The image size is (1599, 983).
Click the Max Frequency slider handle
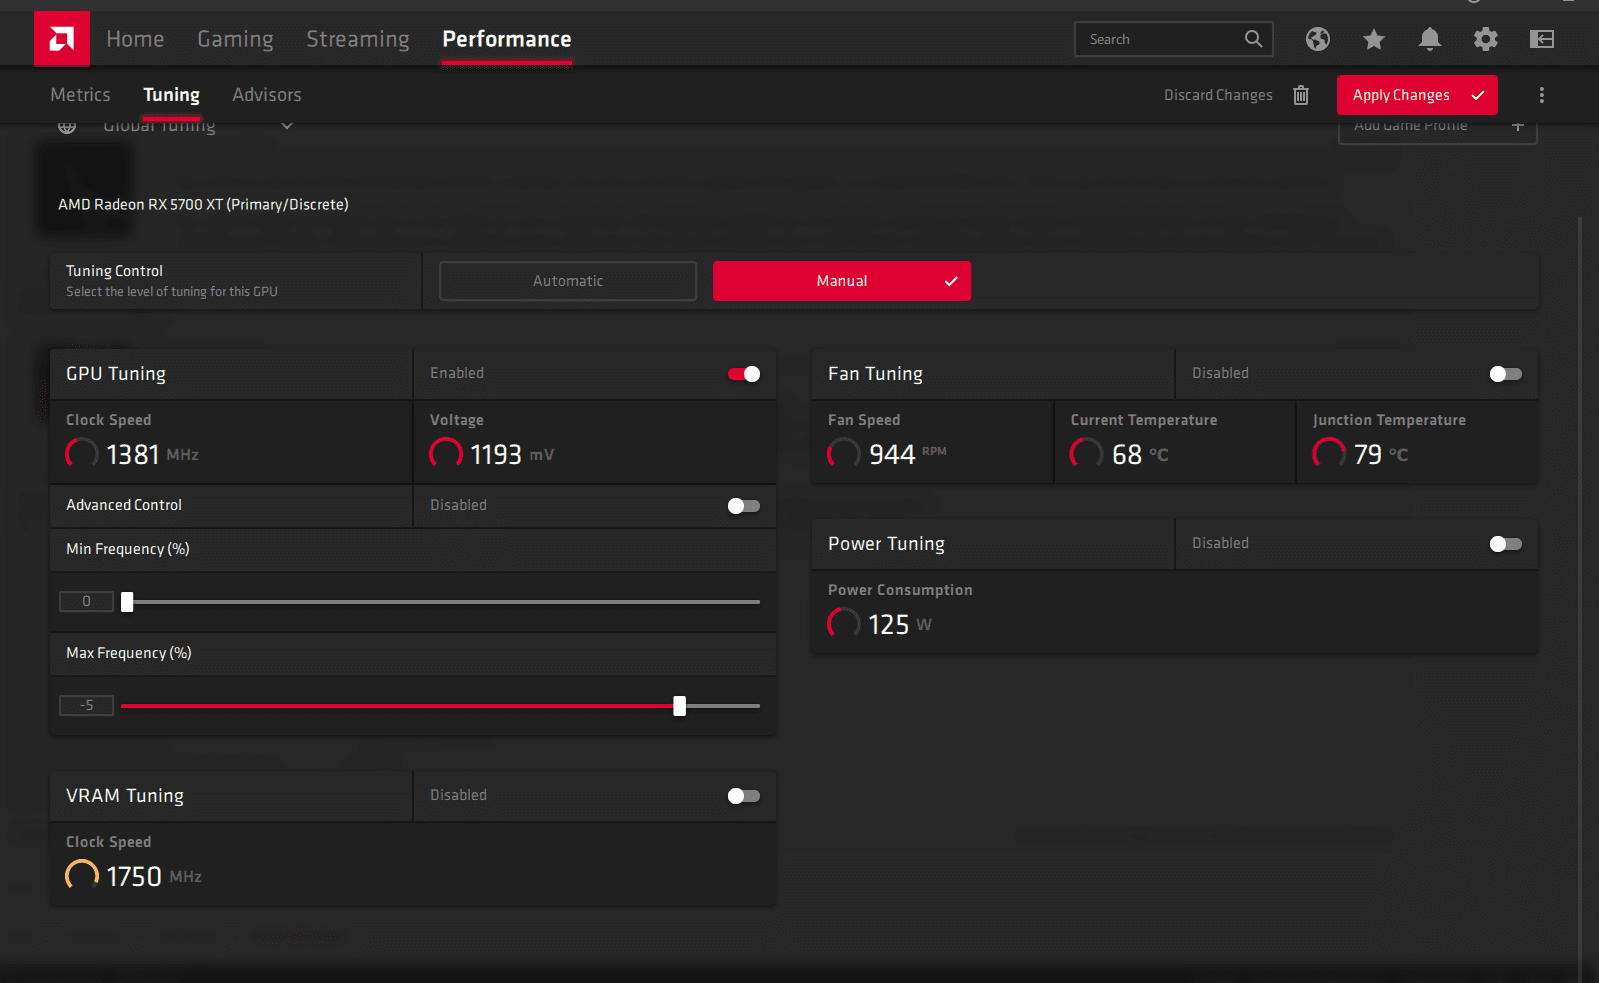[680, 706]
